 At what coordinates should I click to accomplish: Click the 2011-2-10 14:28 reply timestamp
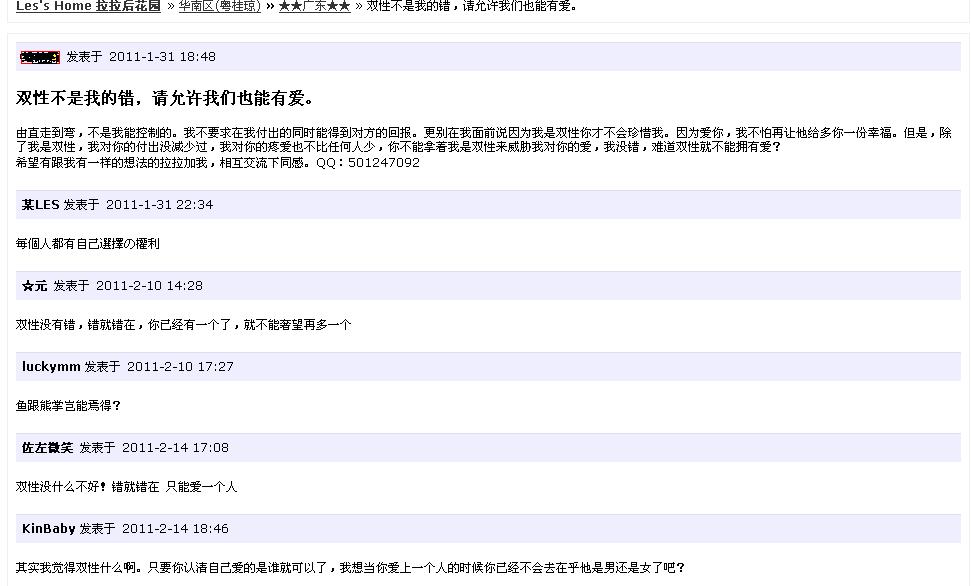tap(149, 286)
